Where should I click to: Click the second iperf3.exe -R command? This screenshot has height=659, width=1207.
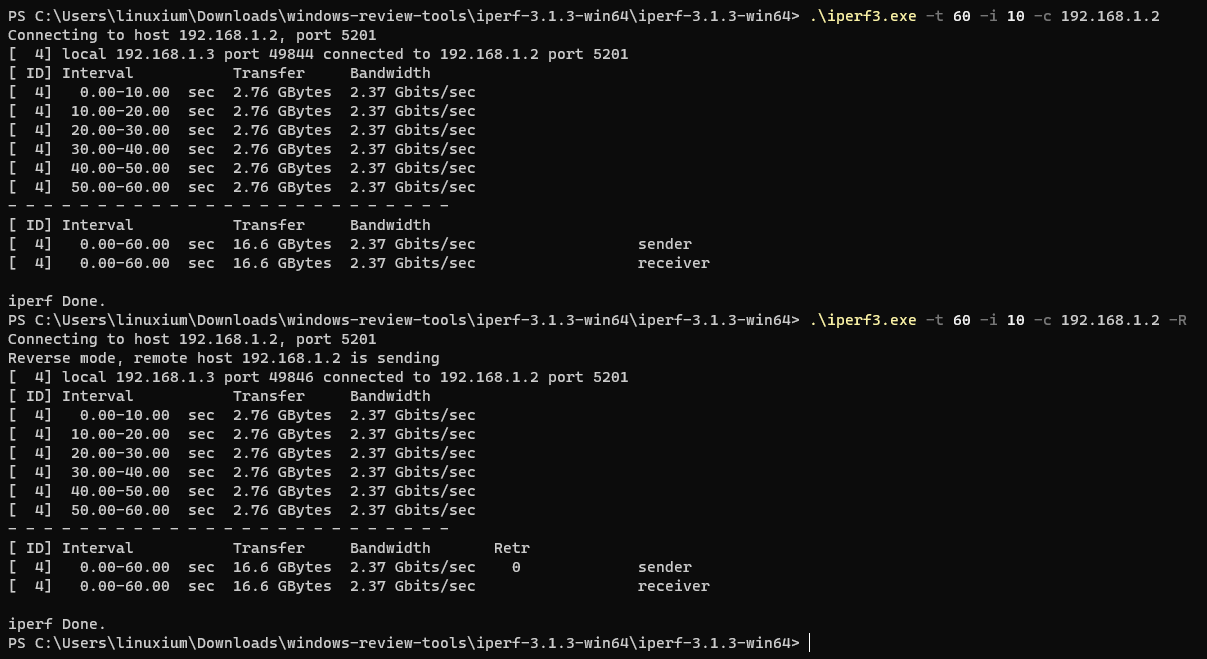tap(998, 320)
